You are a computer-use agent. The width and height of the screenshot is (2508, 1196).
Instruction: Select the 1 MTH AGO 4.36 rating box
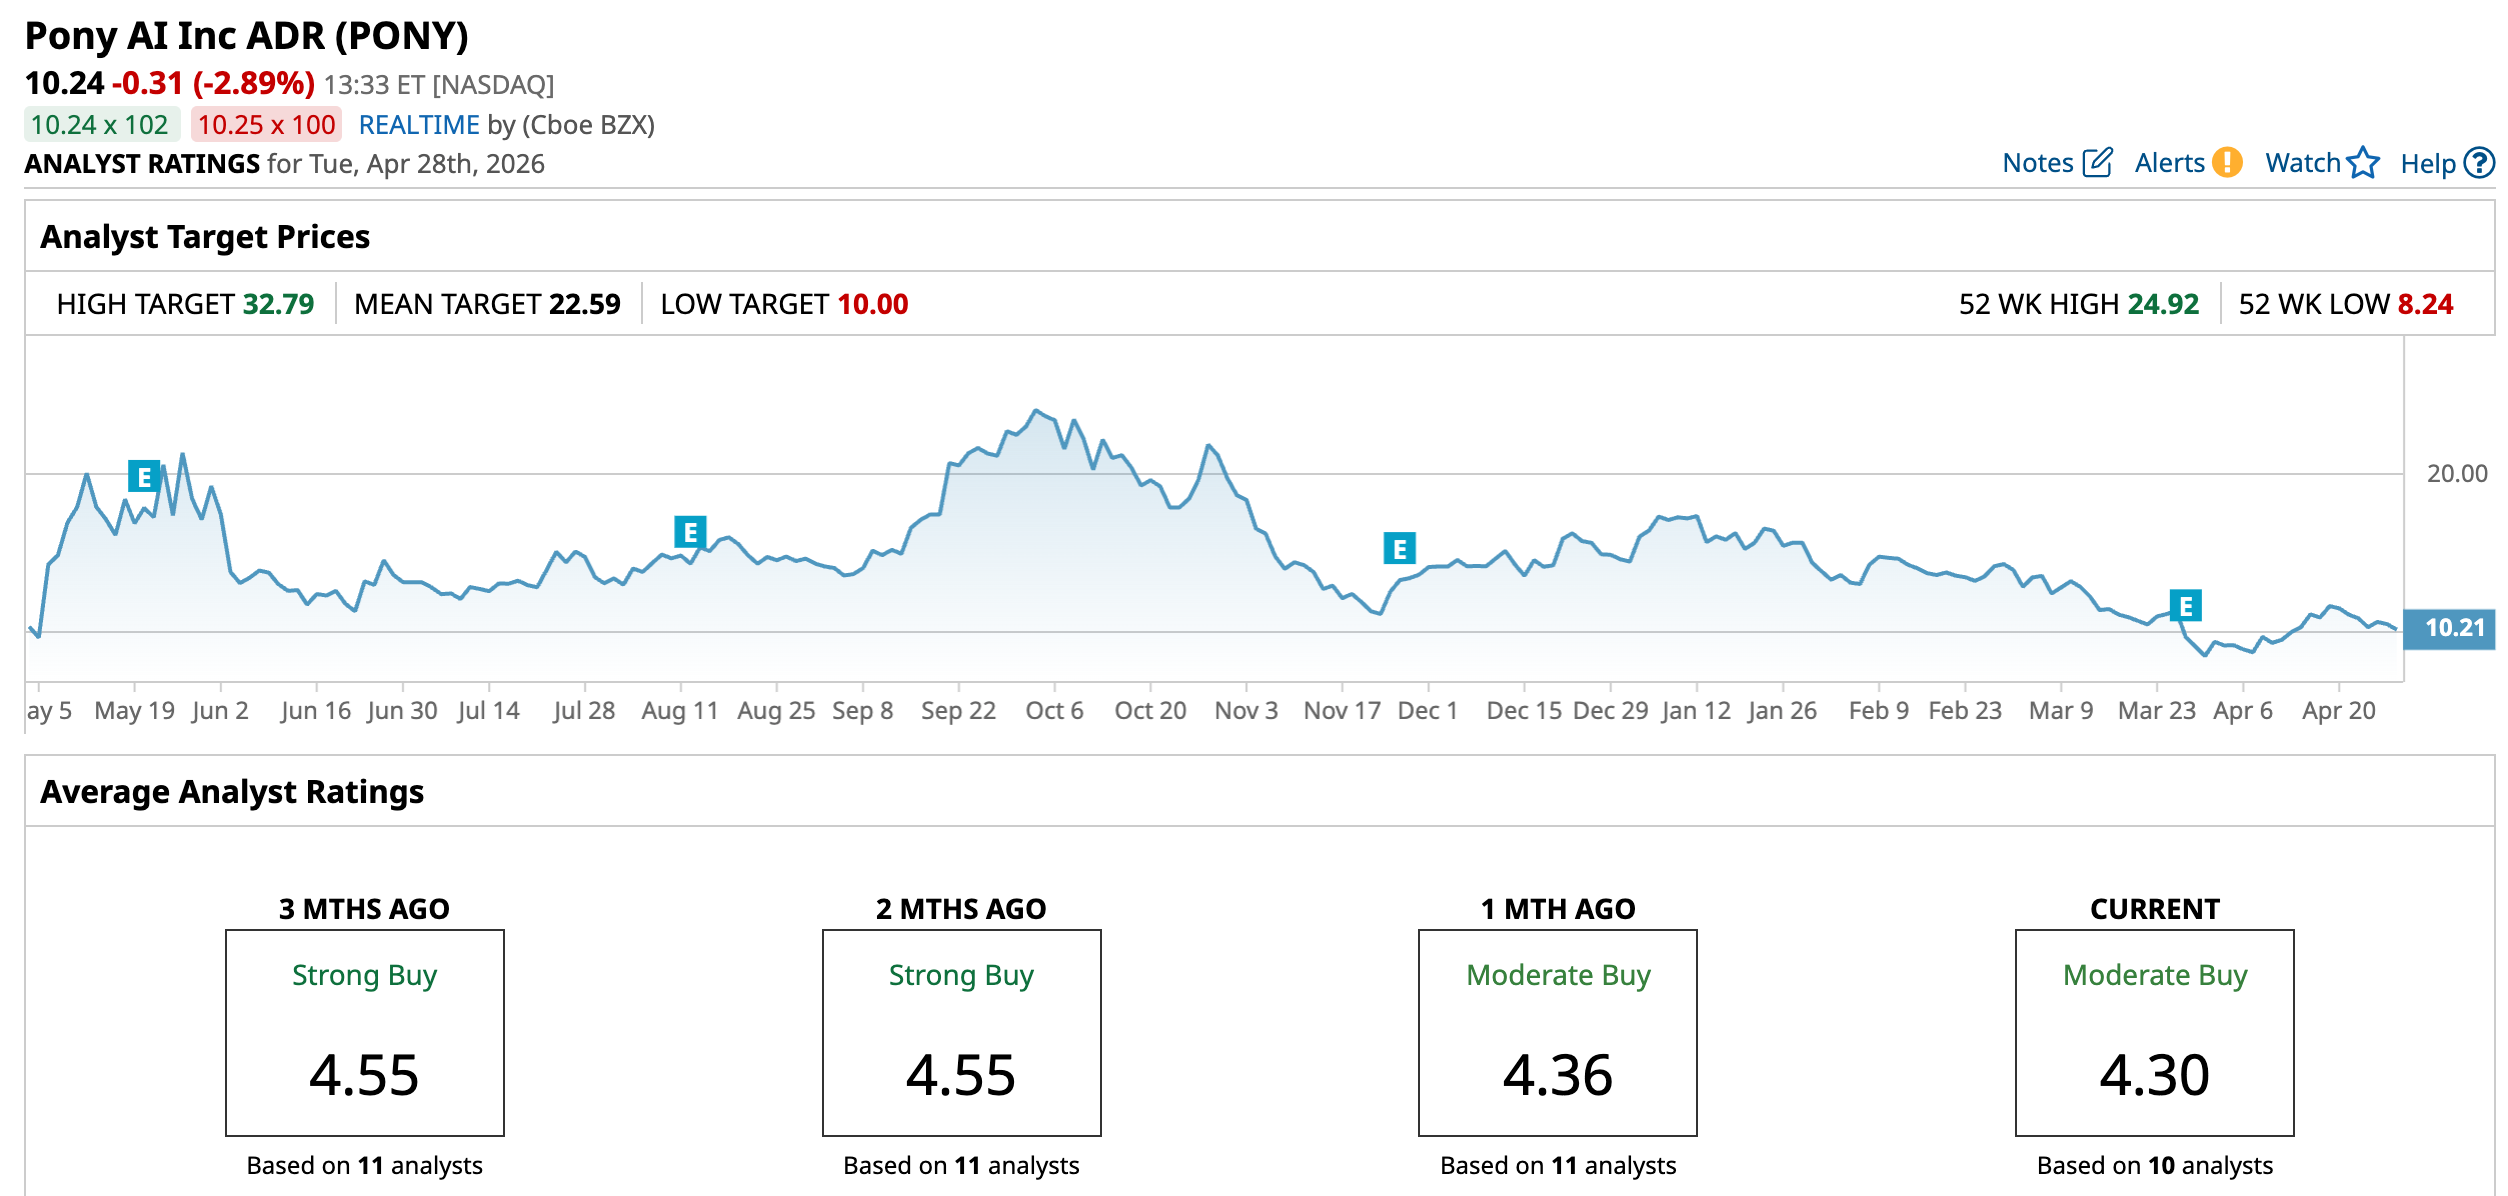point(1557,1032)
